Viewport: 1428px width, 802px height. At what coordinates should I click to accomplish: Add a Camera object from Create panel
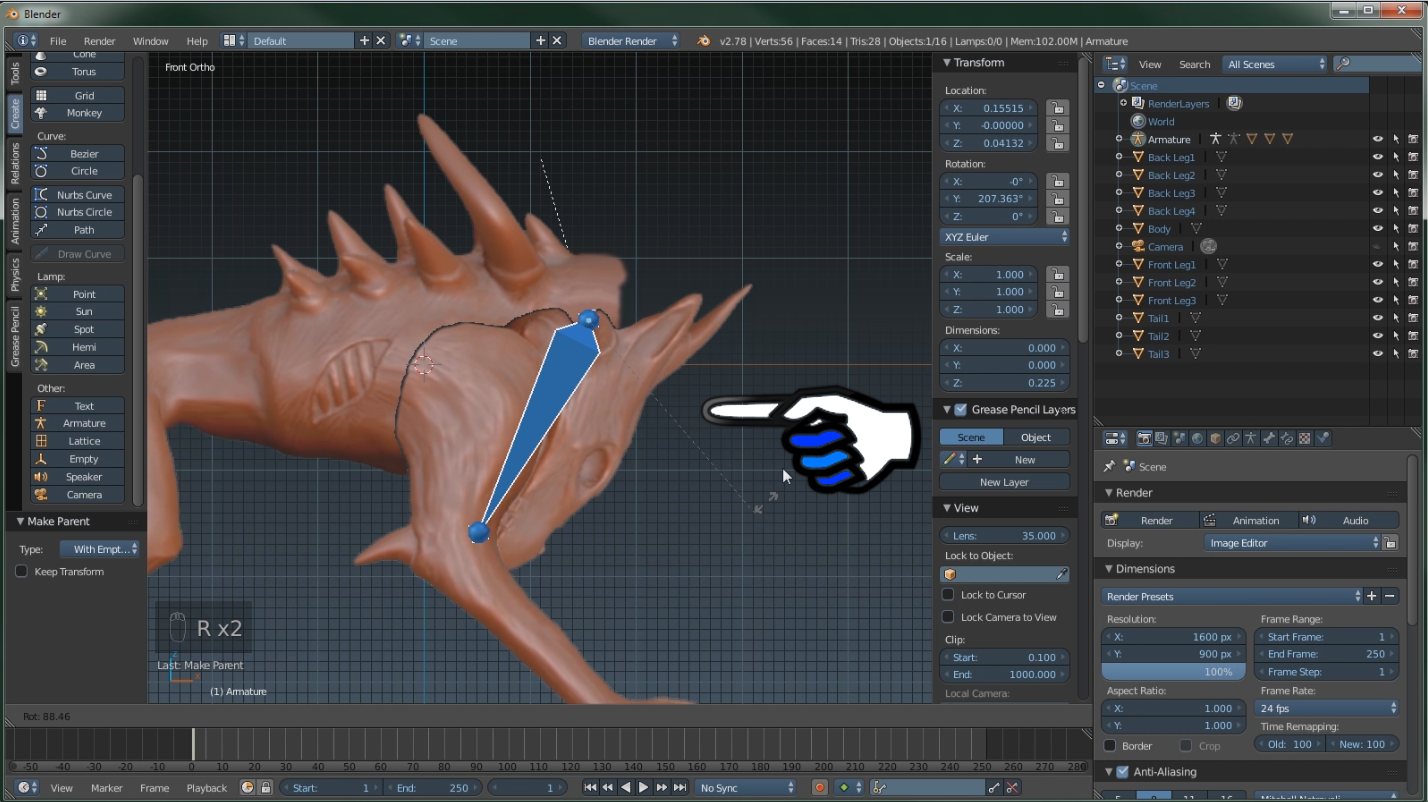[x=78, y=495]
